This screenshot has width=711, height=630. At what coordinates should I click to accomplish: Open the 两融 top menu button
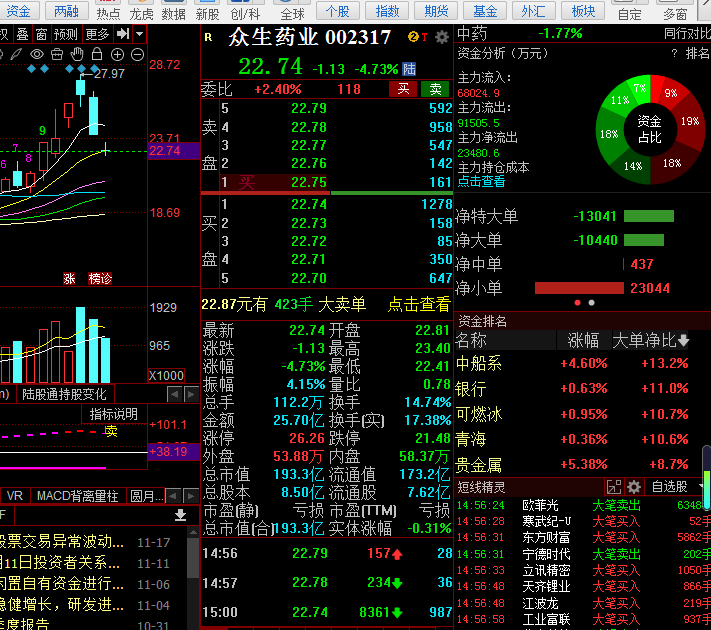66,11
